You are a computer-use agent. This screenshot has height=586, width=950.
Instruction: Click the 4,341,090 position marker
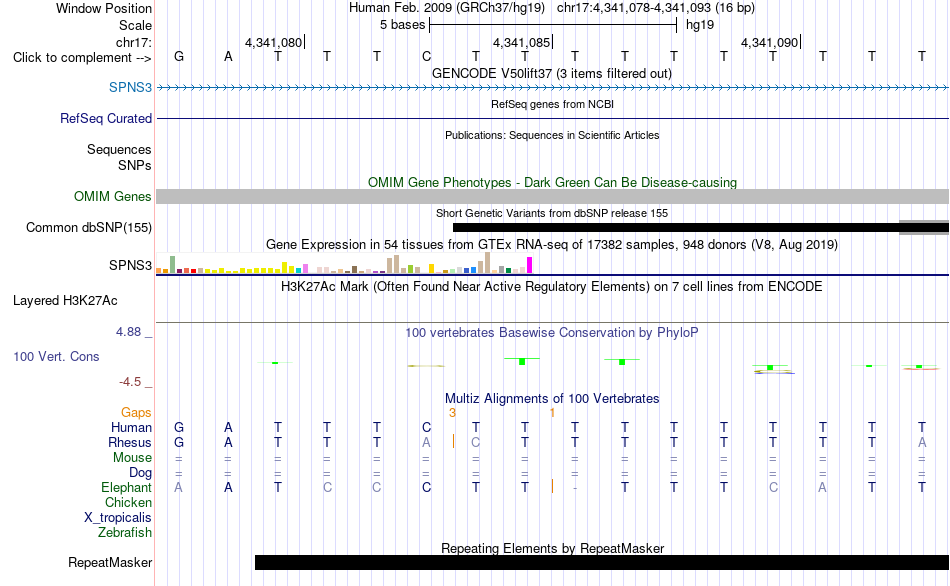769,42
